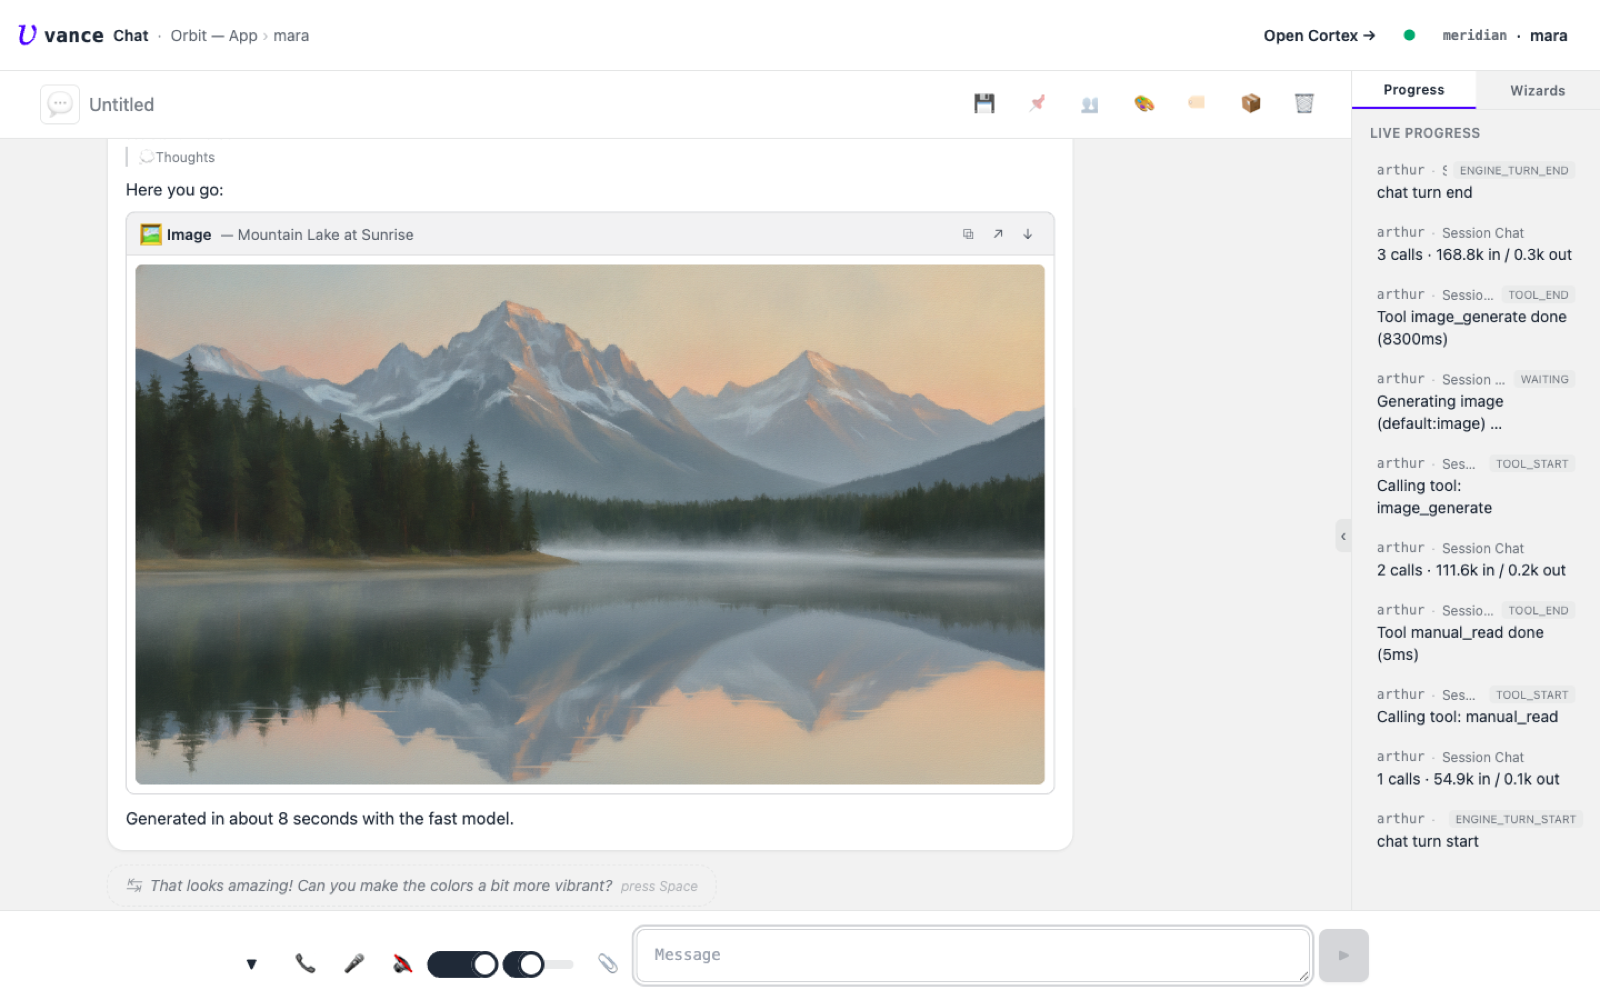The image size is (1600, 1000).
Task: Click the floppy disk save icon
Action: 984,103
